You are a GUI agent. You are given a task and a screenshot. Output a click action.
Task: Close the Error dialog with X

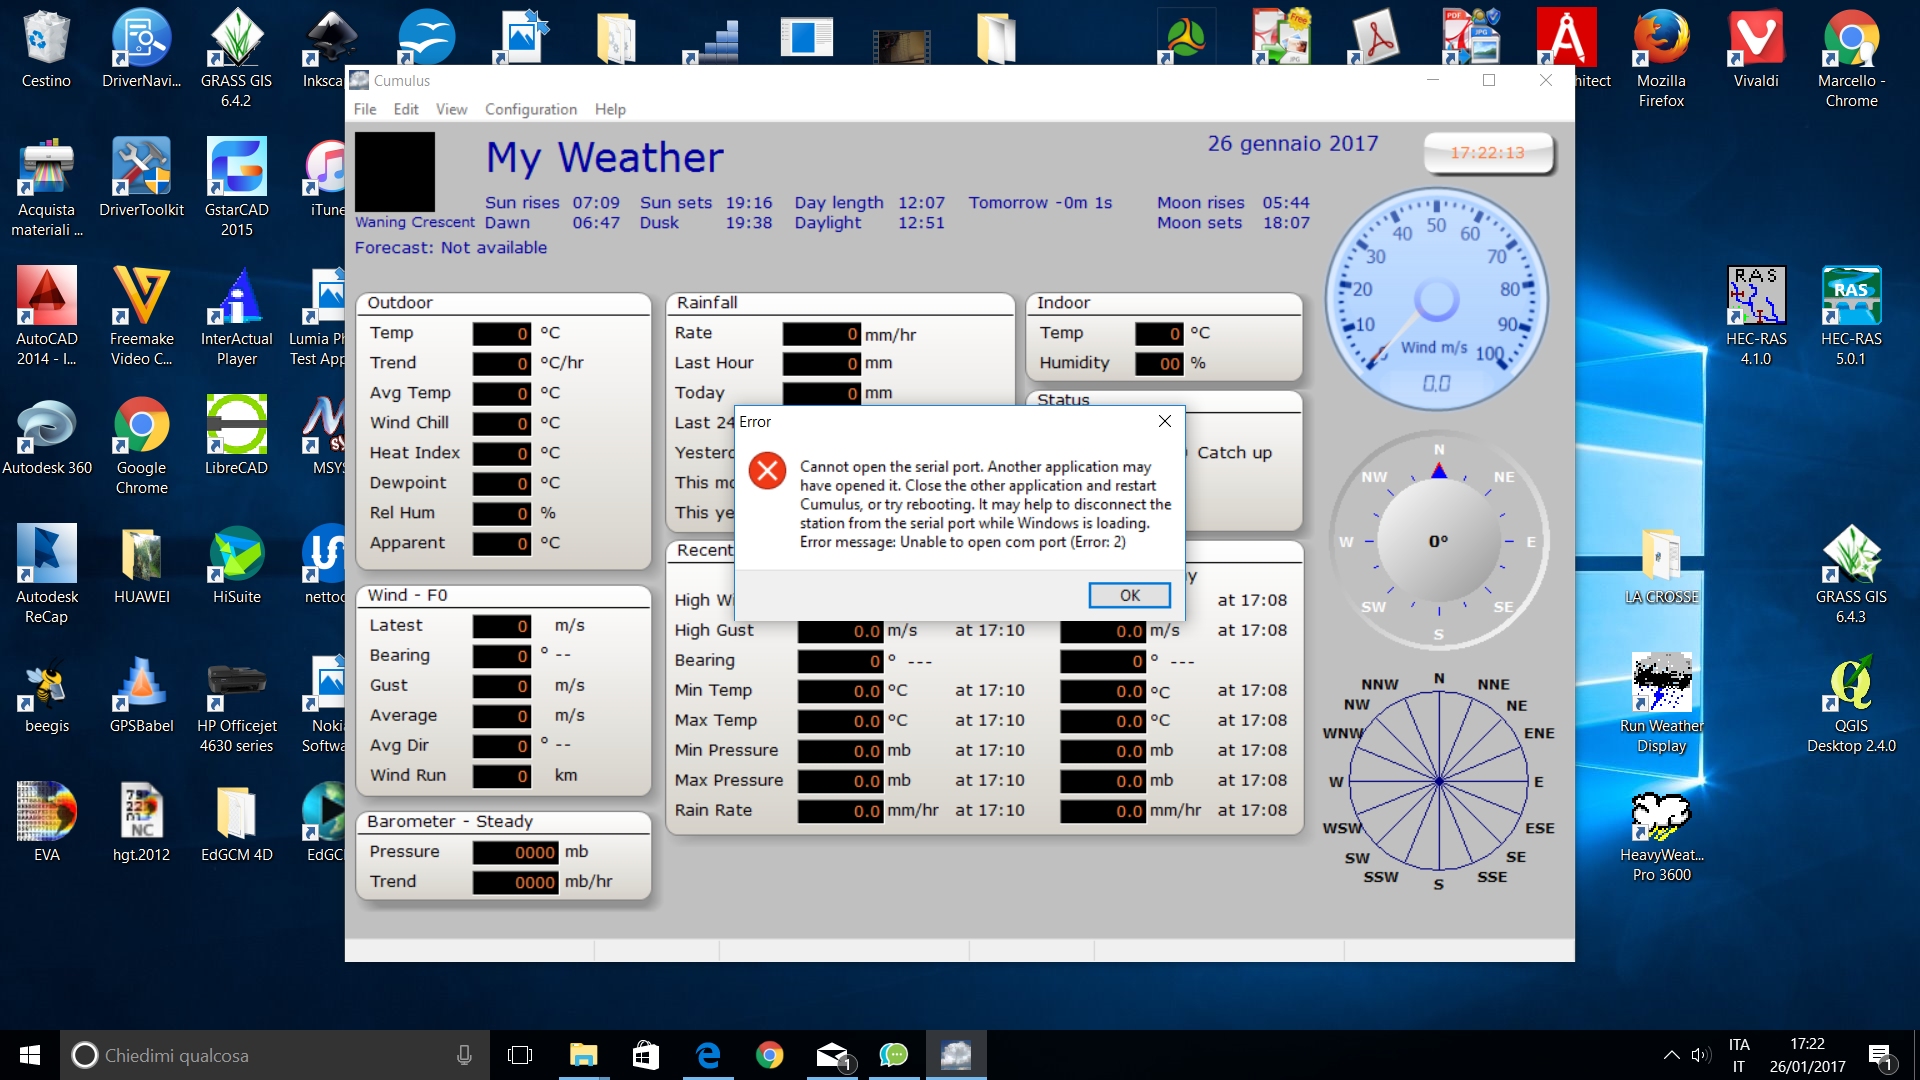1164,421
